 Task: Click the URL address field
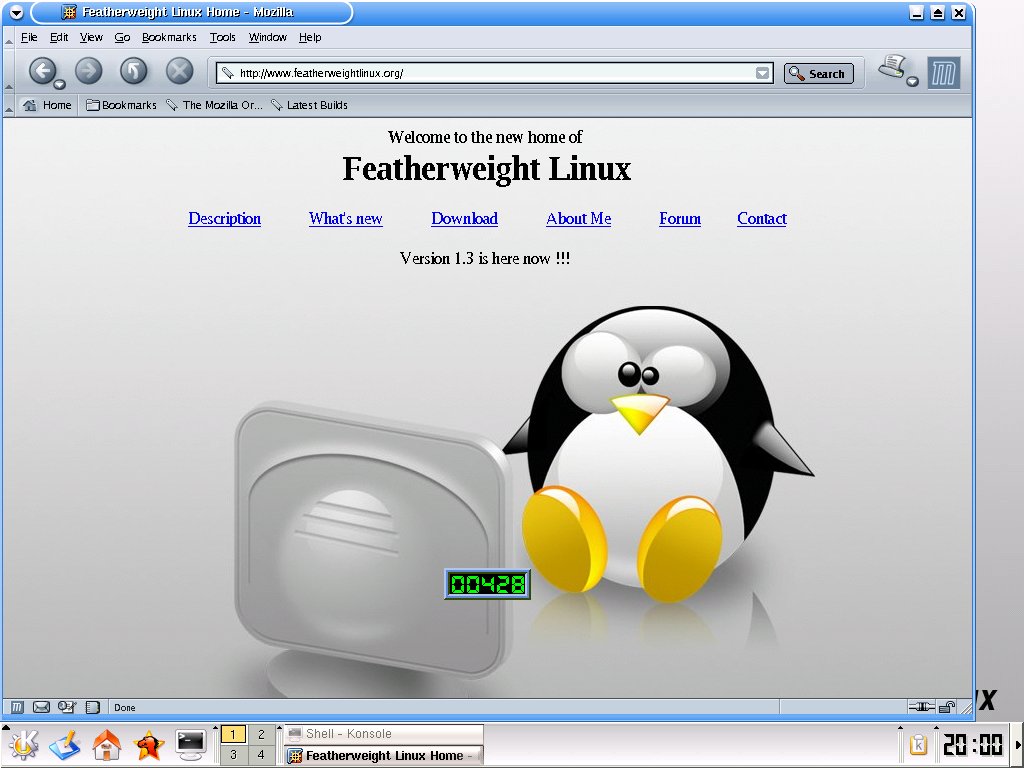[x=494, y=73]
